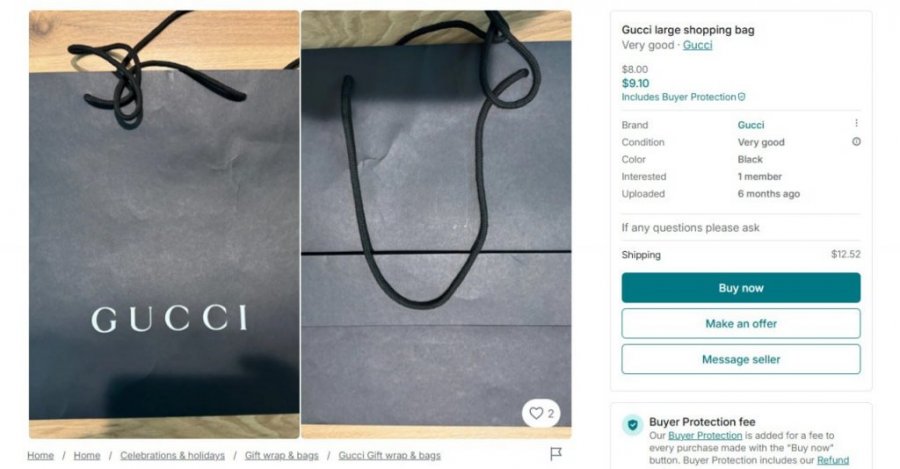Open the Gucci brand link under the title
Viewport: 900px width, 469px height.
tap(697, 45)
